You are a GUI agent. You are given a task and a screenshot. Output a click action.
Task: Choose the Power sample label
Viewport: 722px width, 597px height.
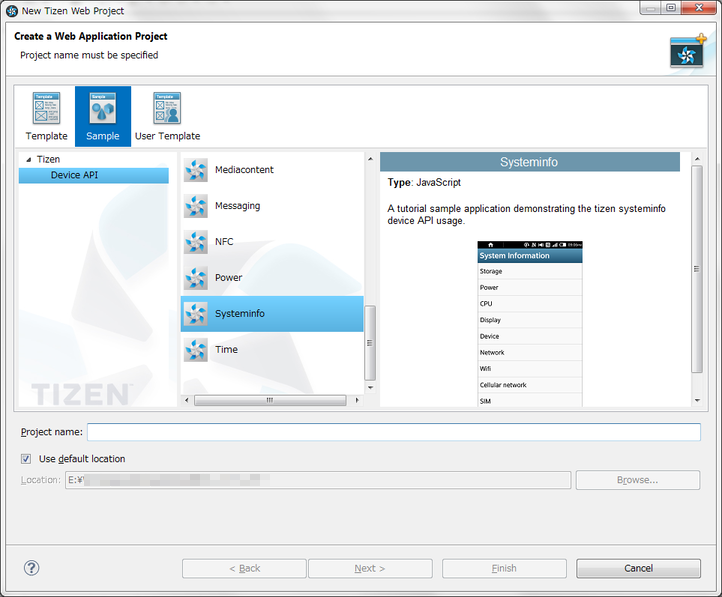pyautogui.click(x=228, y=278)
